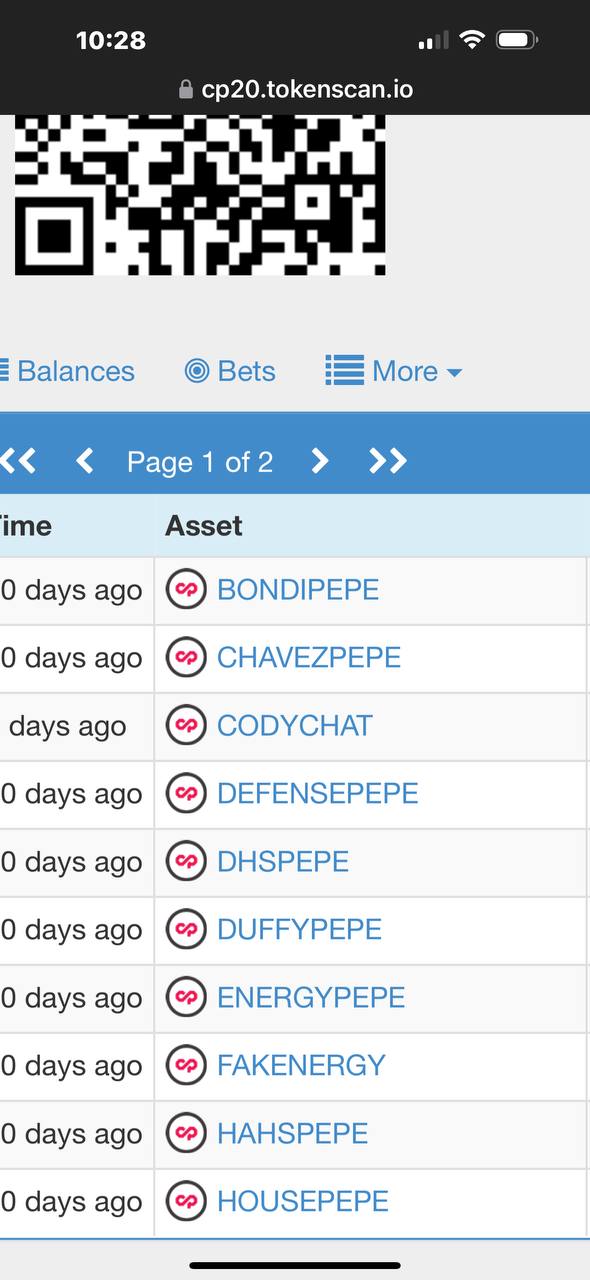This screenshot has width=590, height=1280.
Task: Tap the Counterparty icon beside CODYCHAT
Action: point(186,725)
